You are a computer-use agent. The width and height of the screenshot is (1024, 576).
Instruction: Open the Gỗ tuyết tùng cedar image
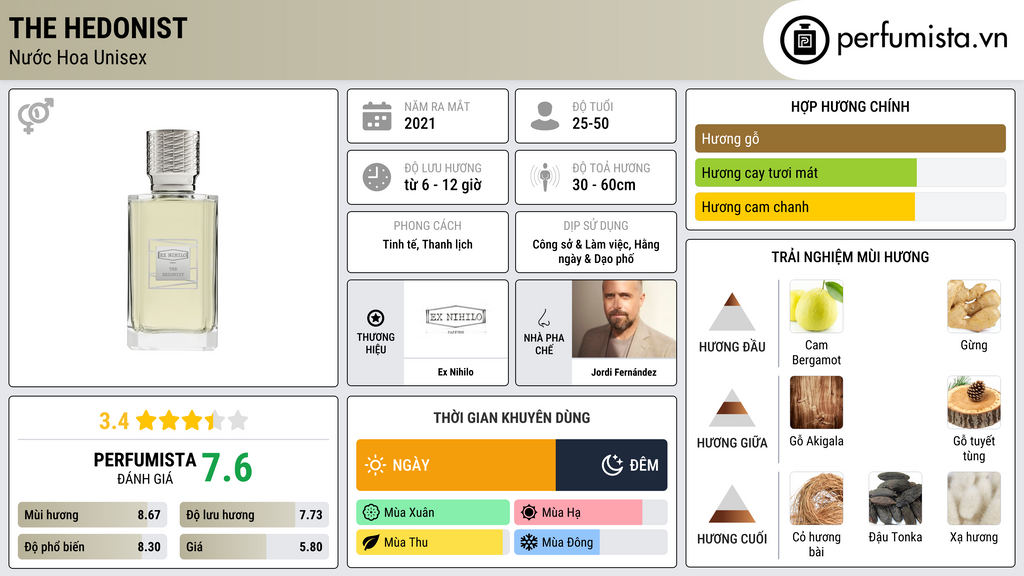coord(974,402)
